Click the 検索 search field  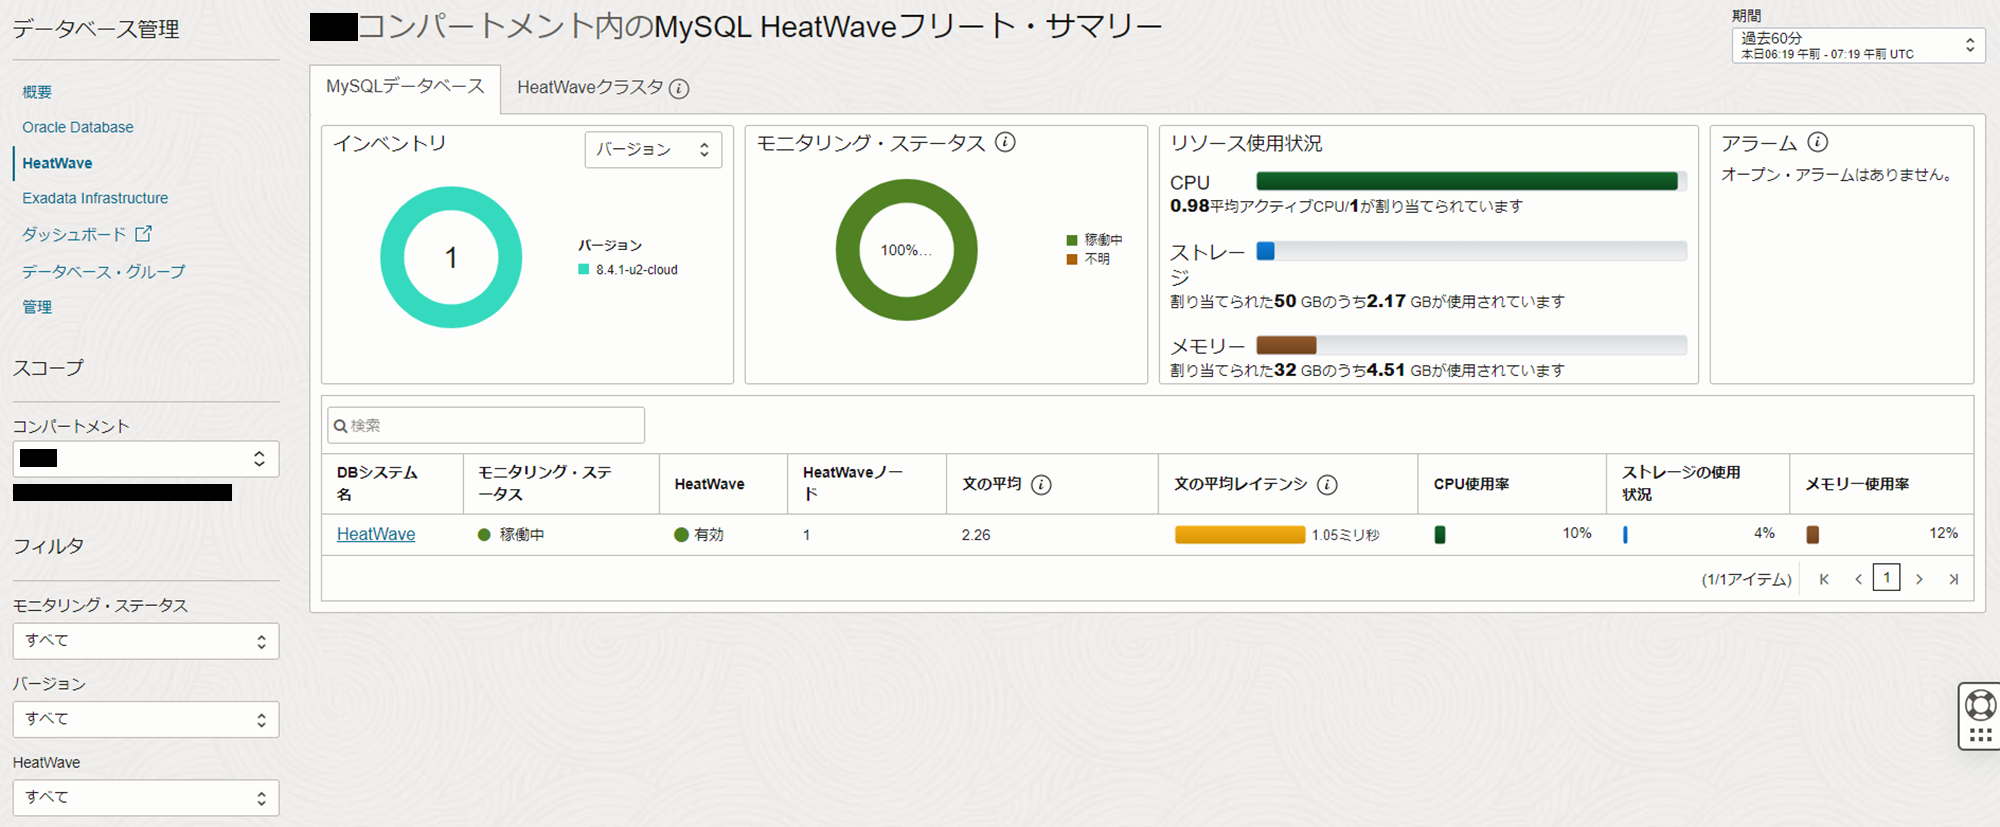(486, 425)
